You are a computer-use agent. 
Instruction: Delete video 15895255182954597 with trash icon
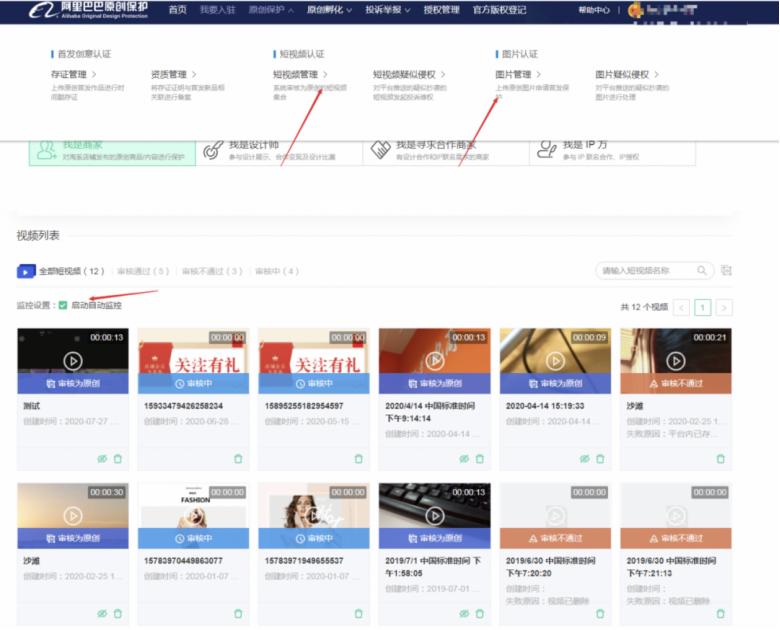359,459
